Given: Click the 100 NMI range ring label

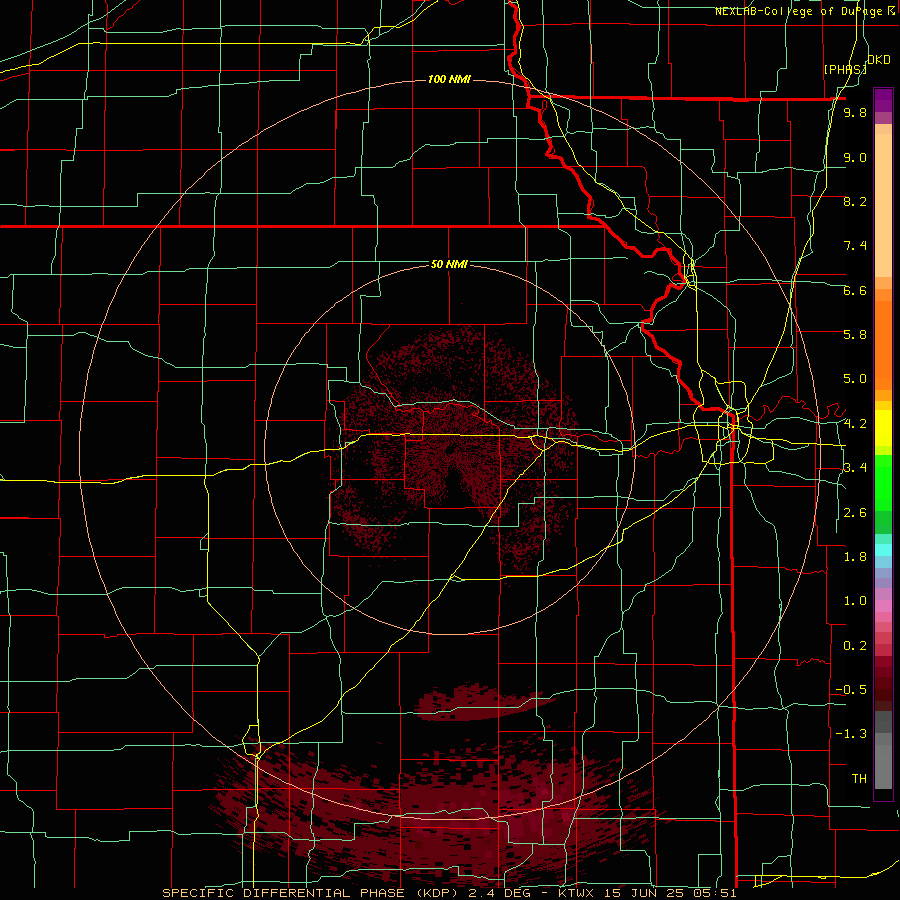Looking at the screenshot, I should 449,79.
